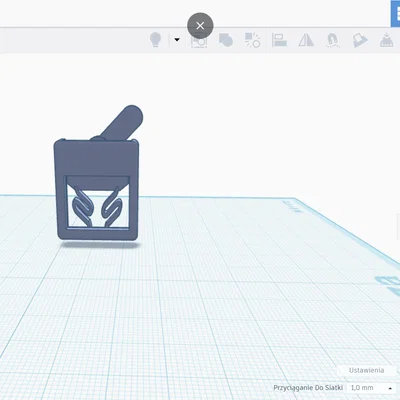
Task: Expand the 1,0 mm snap grid dropdown
Action: click(371, 388)
